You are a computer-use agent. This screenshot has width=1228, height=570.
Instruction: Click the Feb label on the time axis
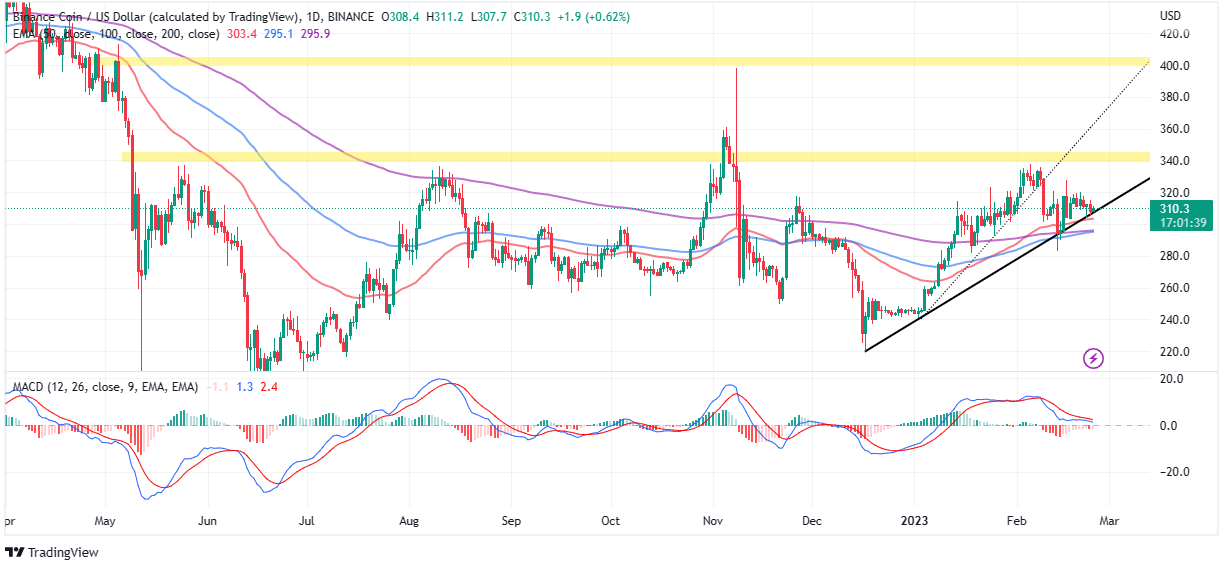coord(1017,521)
